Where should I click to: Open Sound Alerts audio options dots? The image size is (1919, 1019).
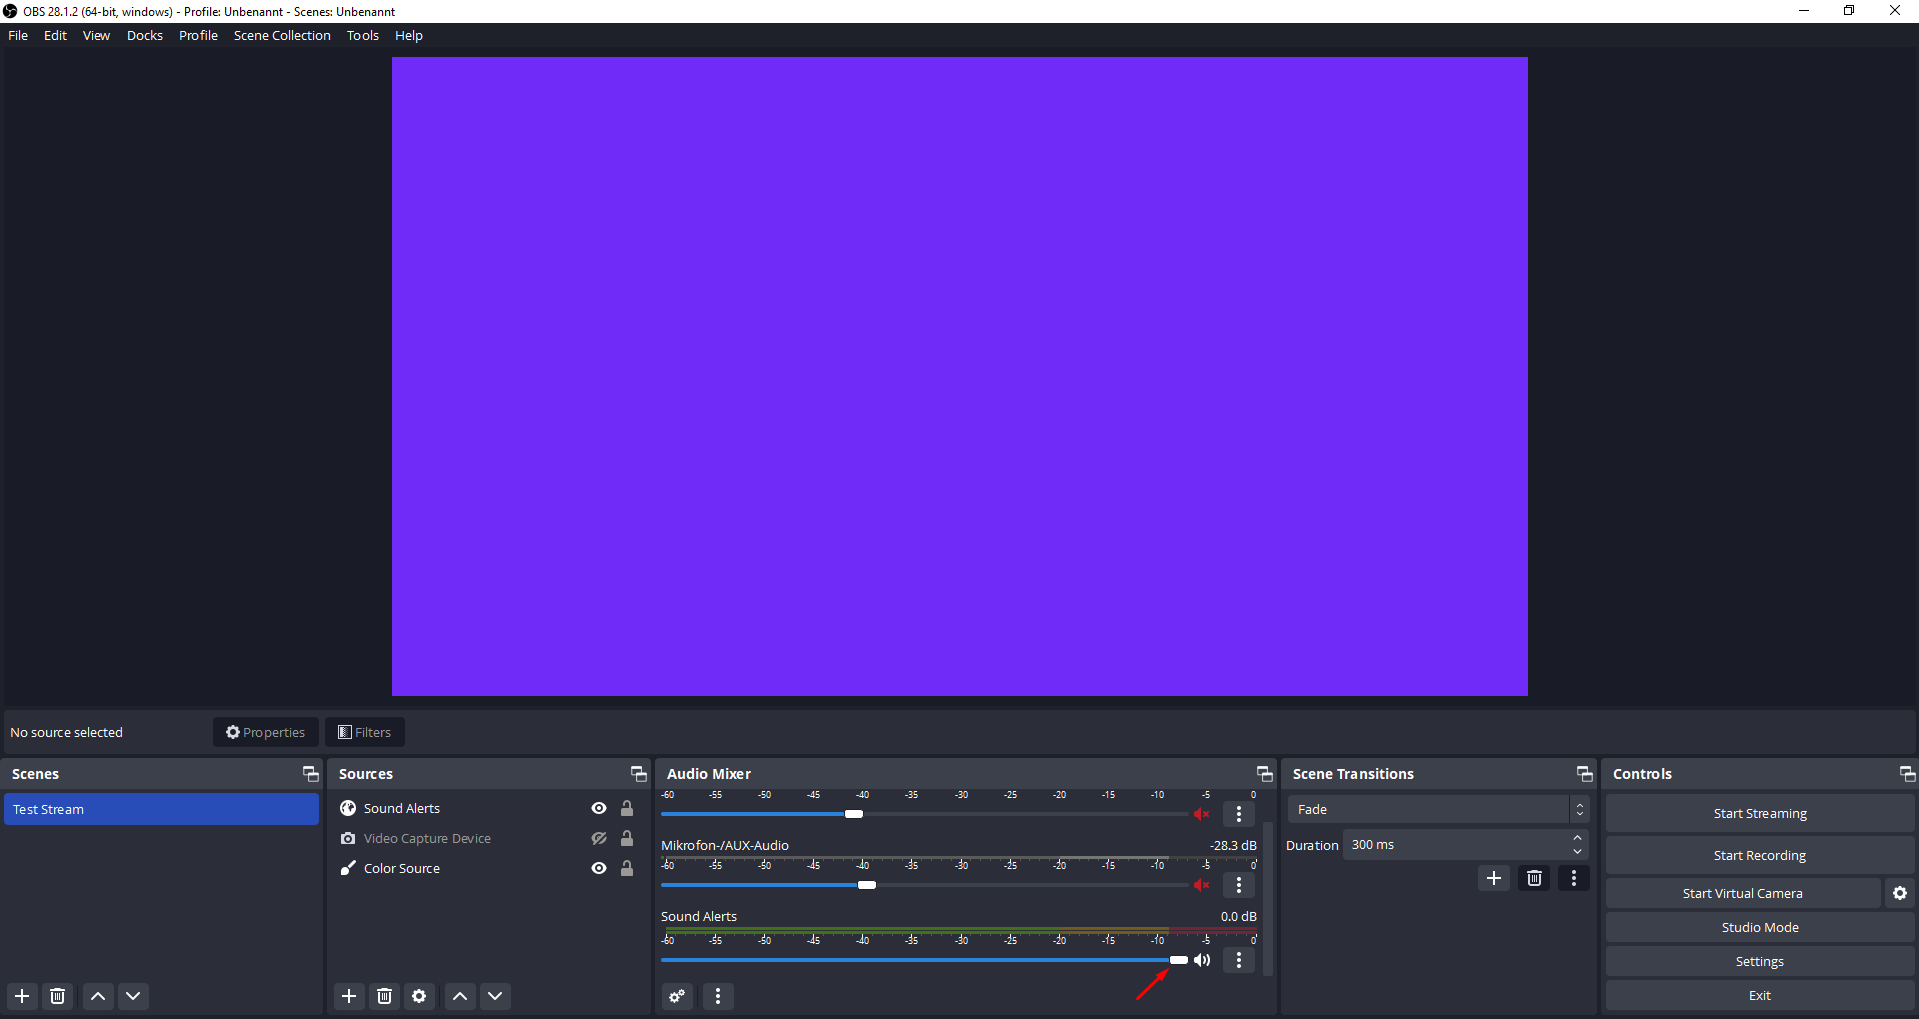1239,960
